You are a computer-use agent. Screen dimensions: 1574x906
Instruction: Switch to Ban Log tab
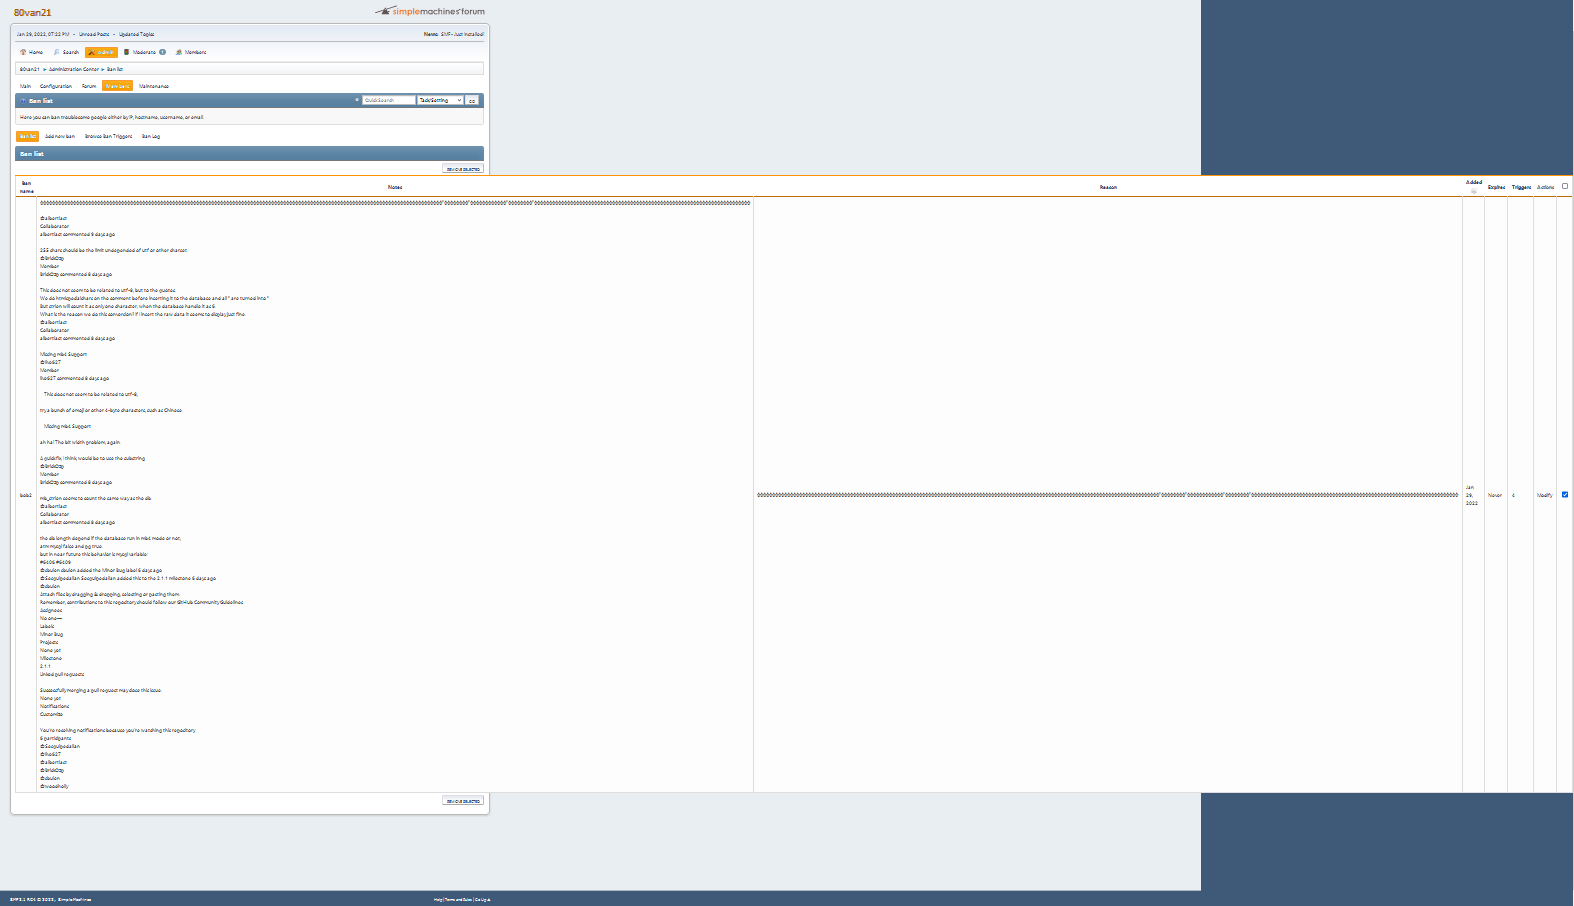151,136
